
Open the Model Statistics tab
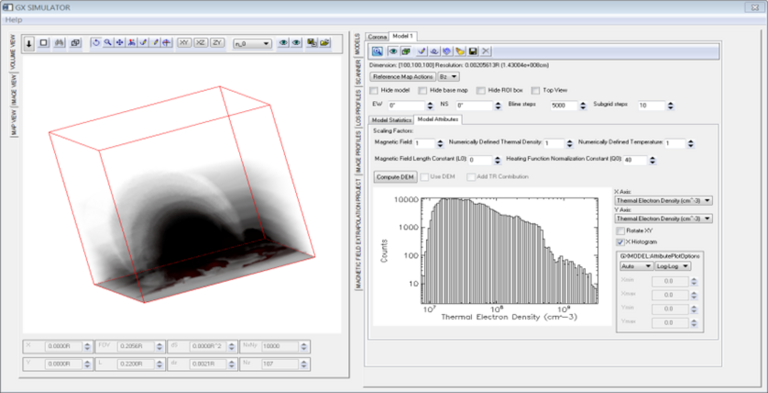click(x=391, y=120)
